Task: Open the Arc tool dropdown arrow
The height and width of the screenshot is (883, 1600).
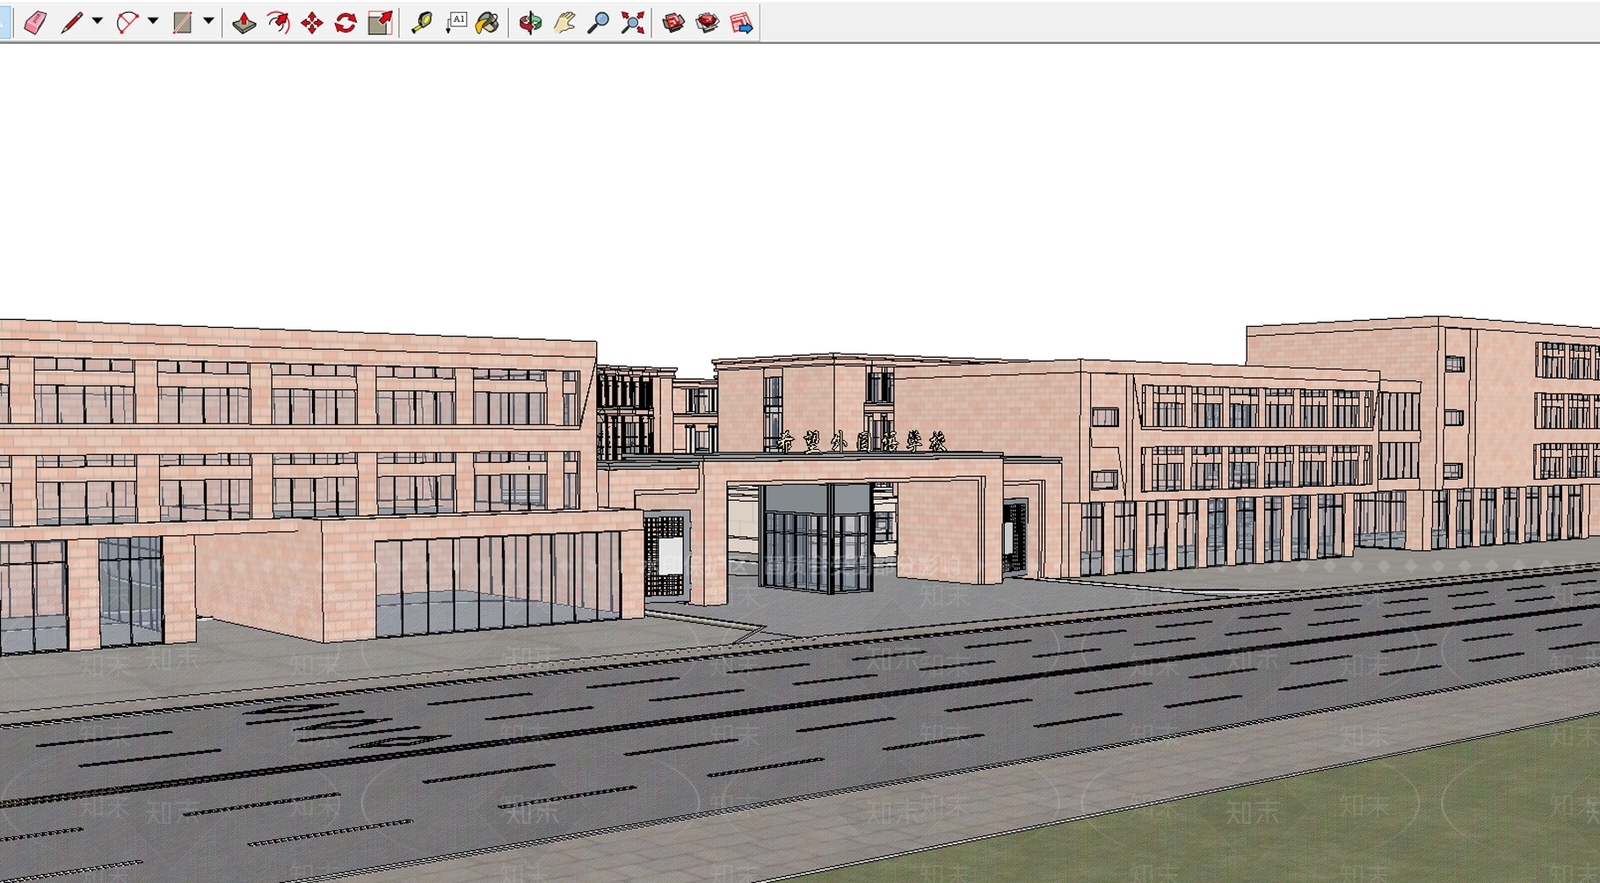Action: click(x=153, y=21)
